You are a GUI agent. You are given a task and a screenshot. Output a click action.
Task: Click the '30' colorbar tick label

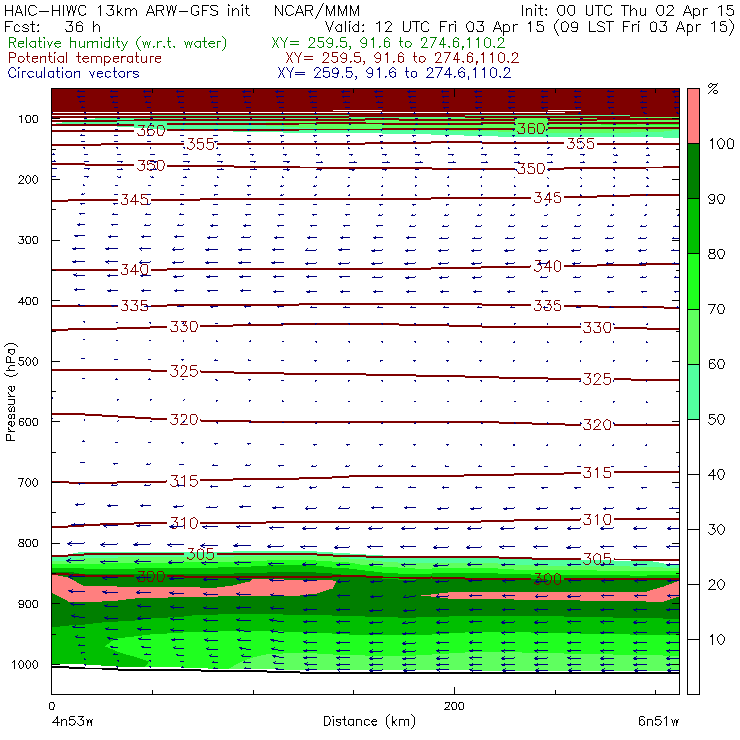(716, 530)
